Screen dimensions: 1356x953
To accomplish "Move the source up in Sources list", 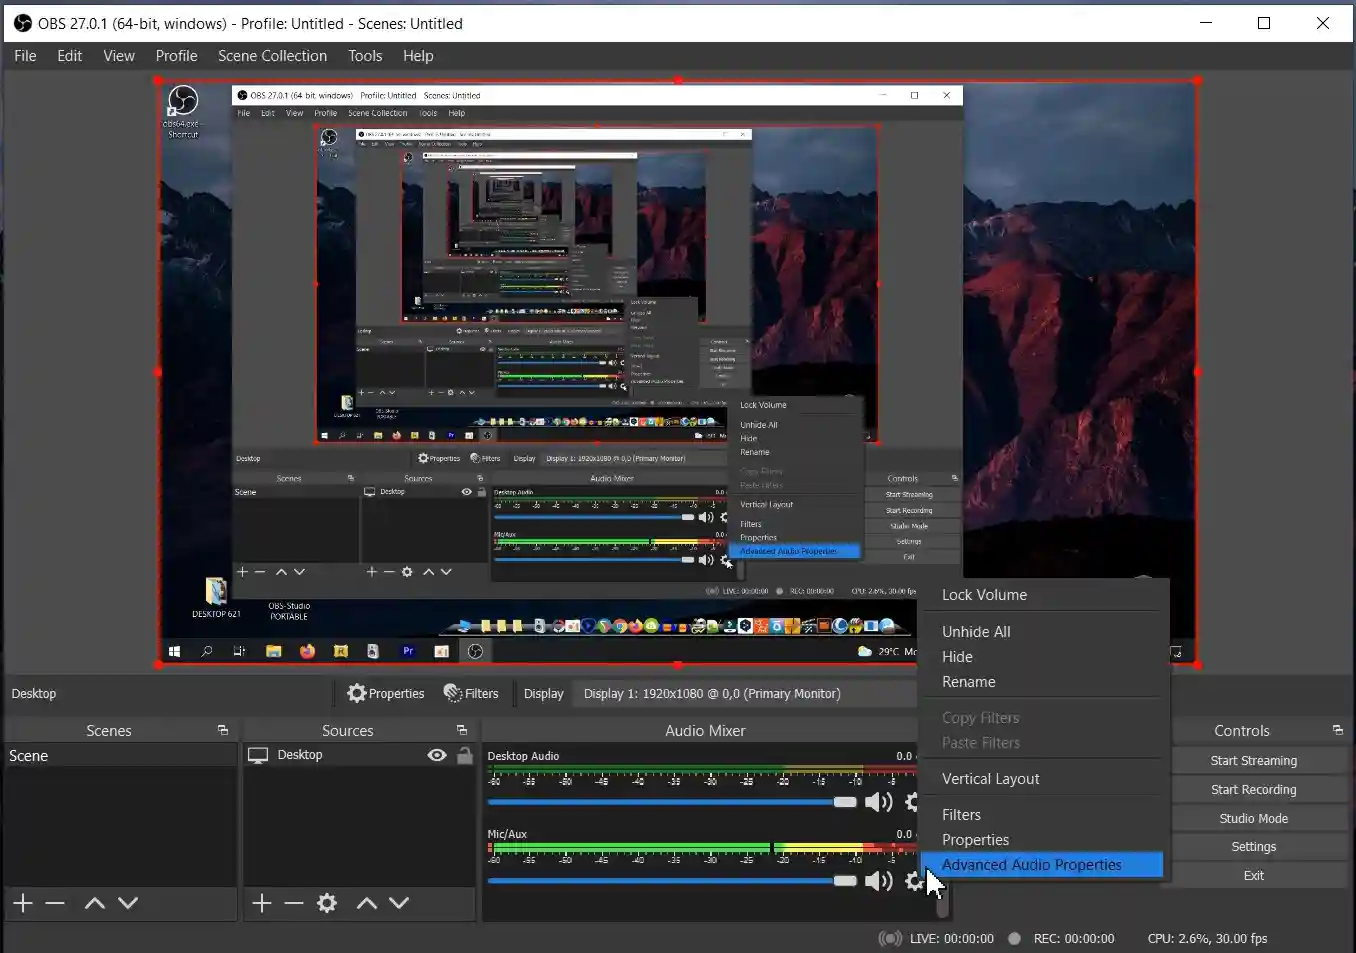I will coord(367,903).
